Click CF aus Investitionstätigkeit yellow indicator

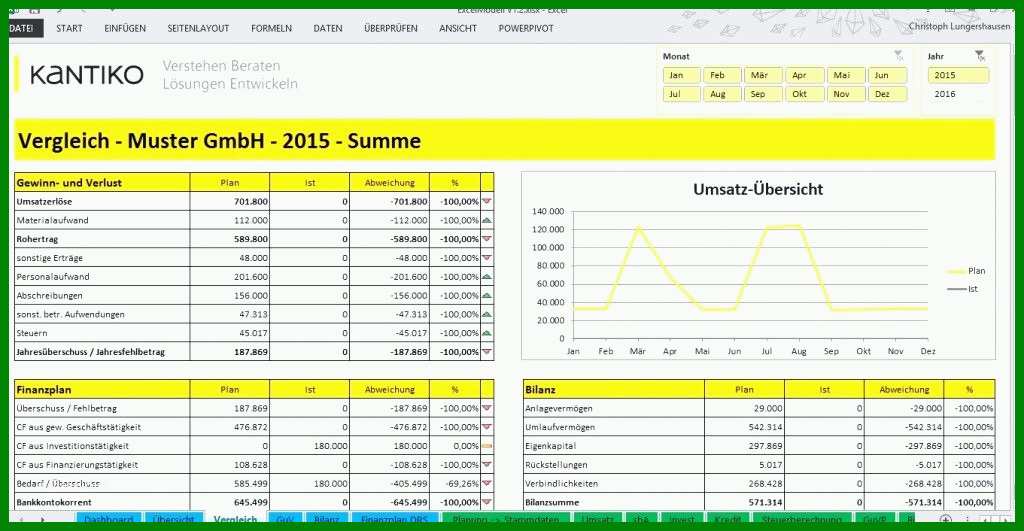[487, 446]
